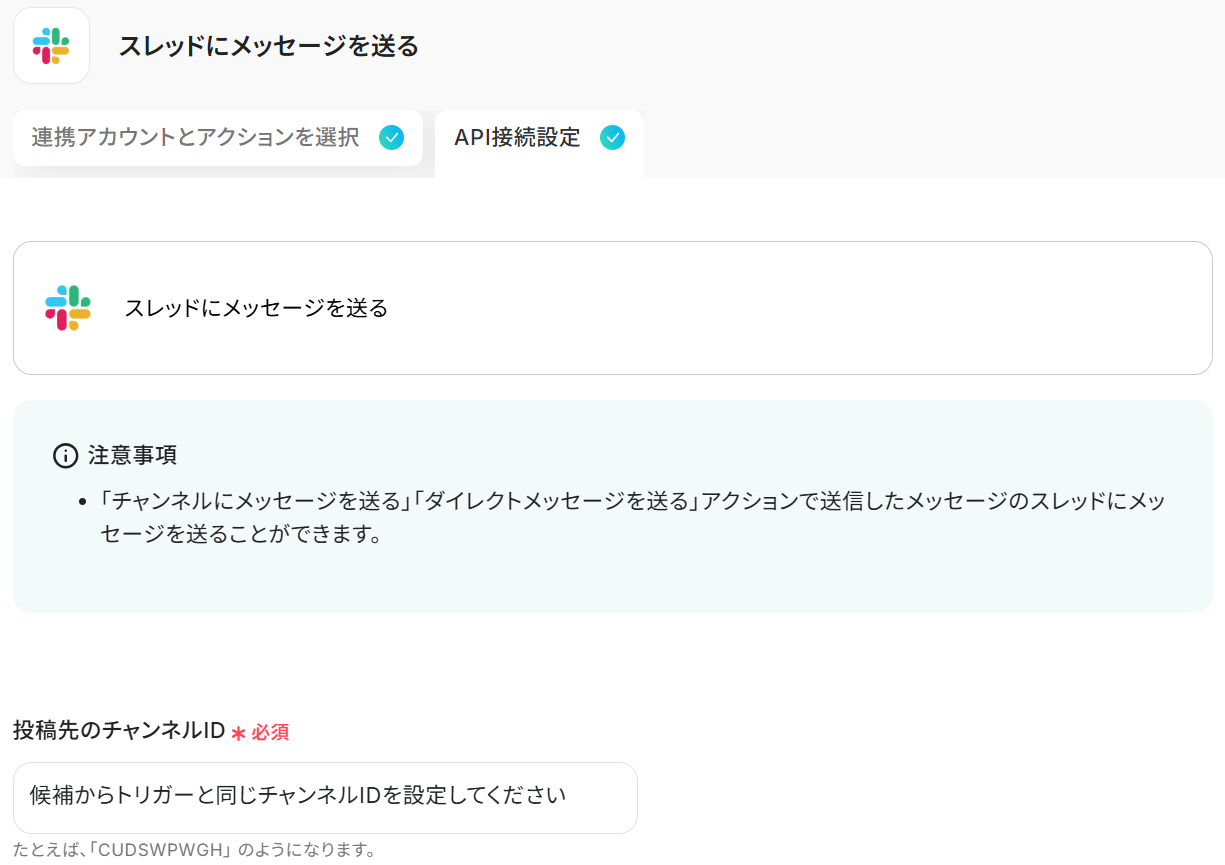Click the checkmark badge beside API接続設定
Image resolution: width=1225 pixels, height=865 pixels.
[x=612, y=138]
